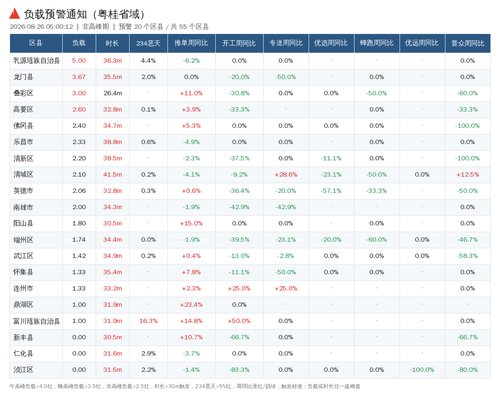Select the 端州区 row name
Image resolution: width=500 pixels, height=402 pixels.
23,240
